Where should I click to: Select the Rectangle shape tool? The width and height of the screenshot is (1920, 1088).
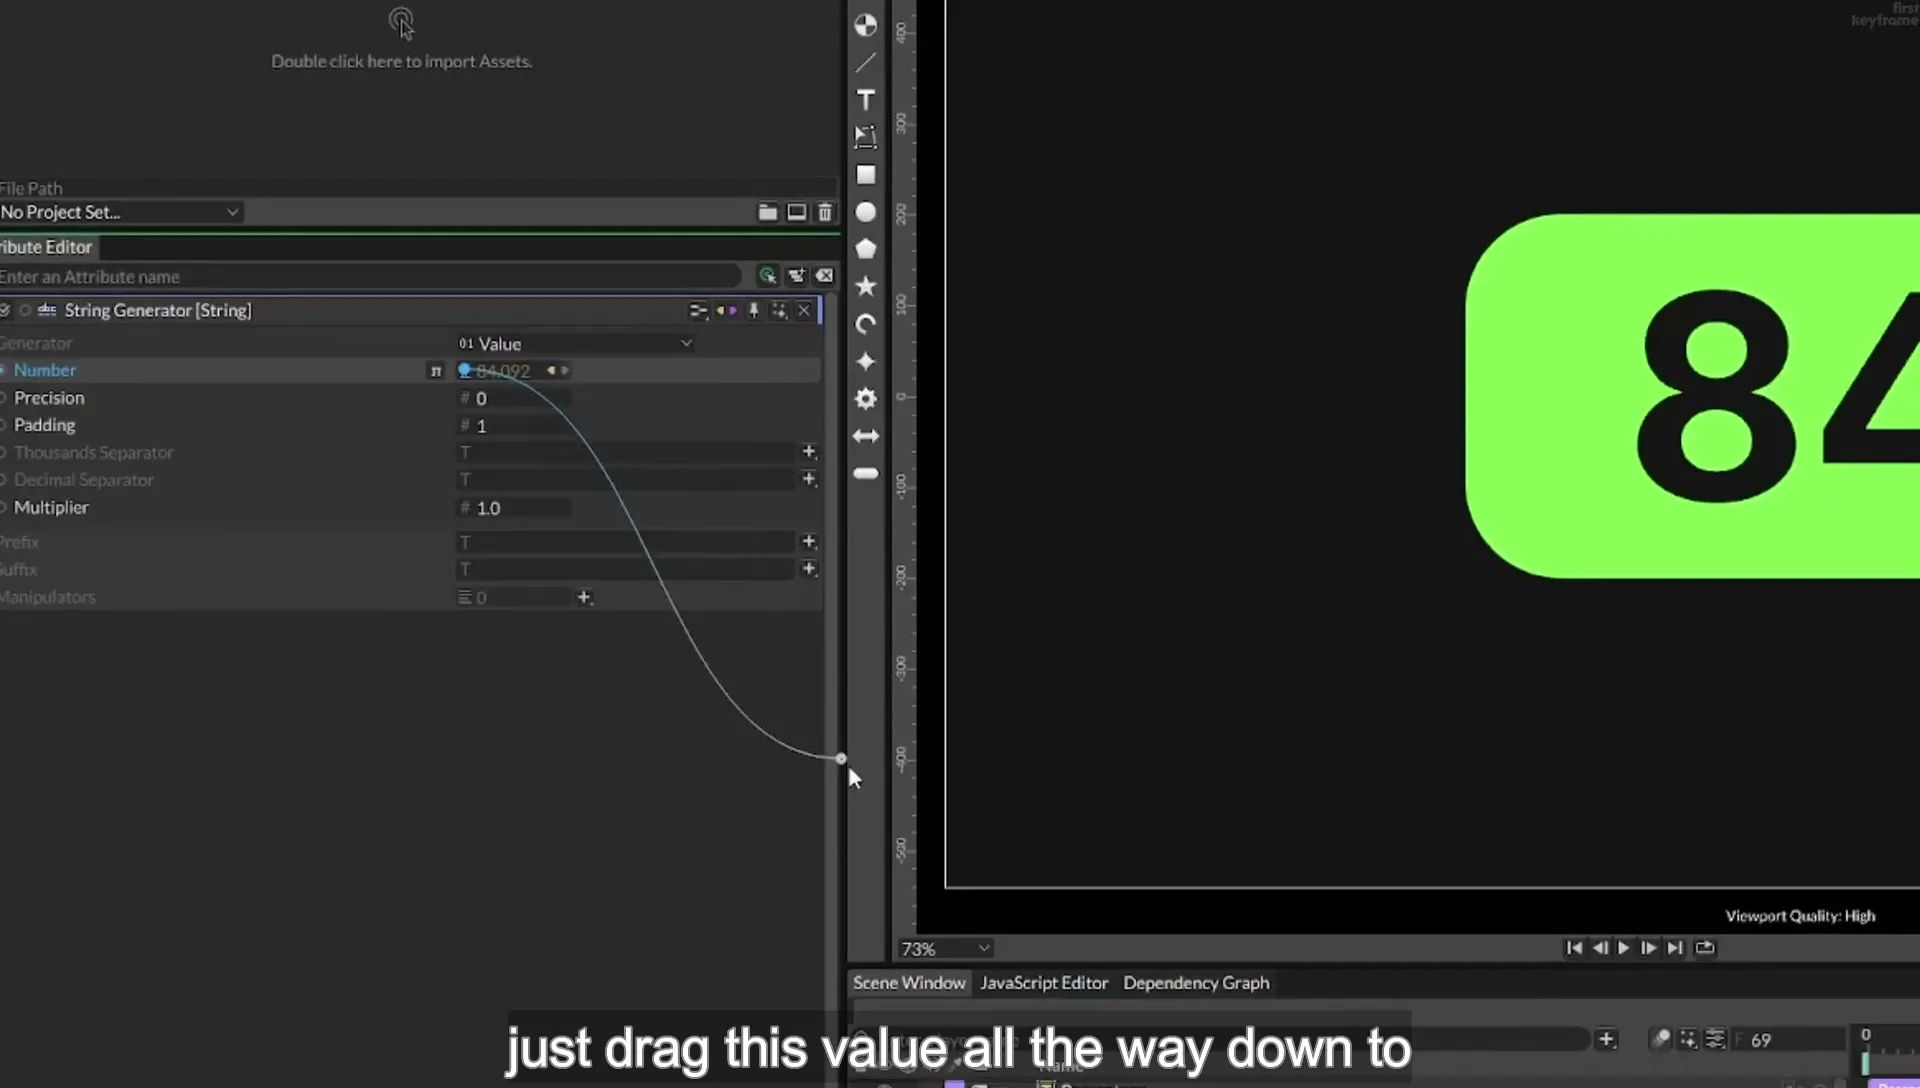click(866, 175)
